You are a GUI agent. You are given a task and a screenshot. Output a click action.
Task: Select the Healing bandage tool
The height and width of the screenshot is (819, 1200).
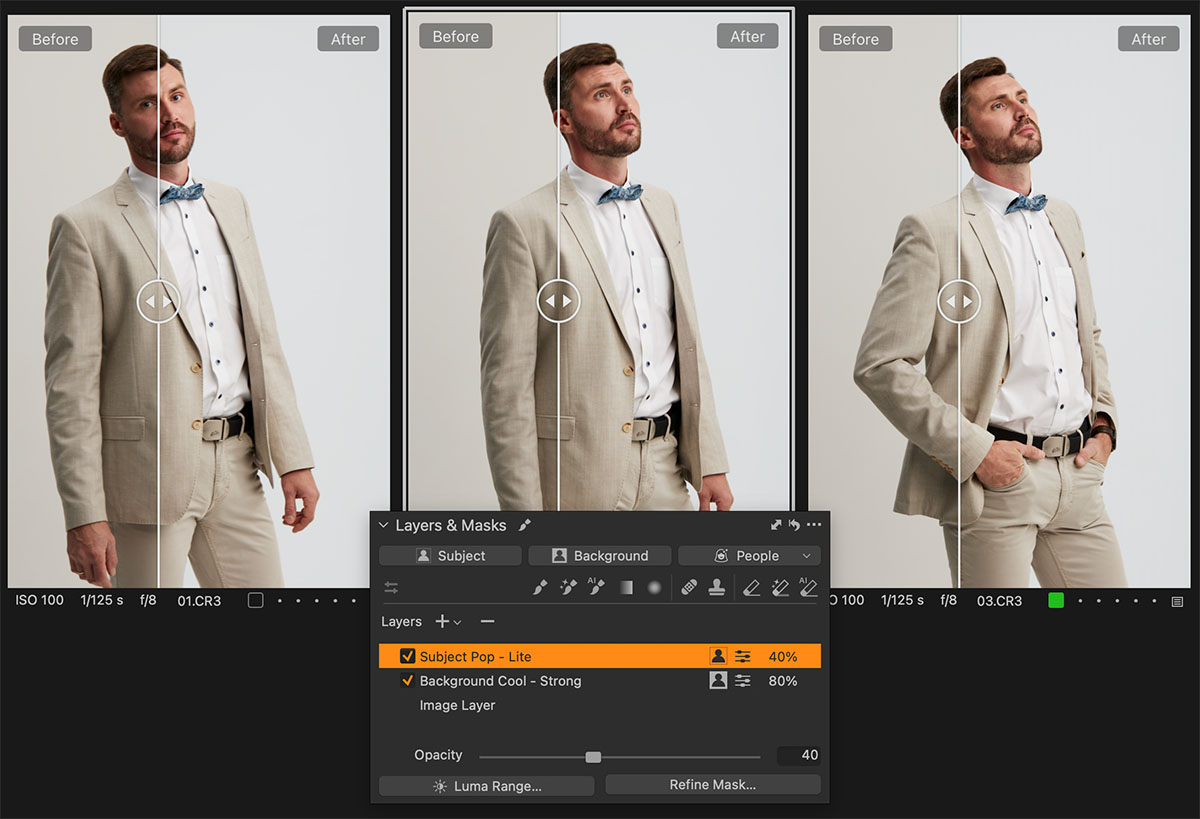pos(689,588)
